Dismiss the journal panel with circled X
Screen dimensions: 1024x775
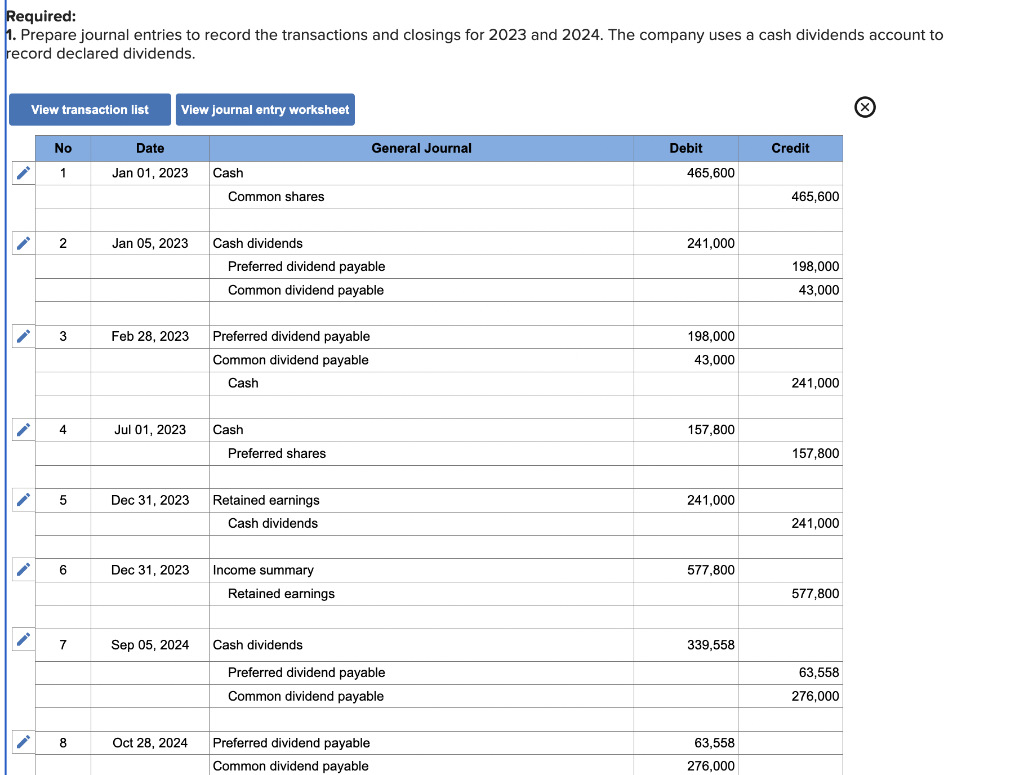point(864,107)
